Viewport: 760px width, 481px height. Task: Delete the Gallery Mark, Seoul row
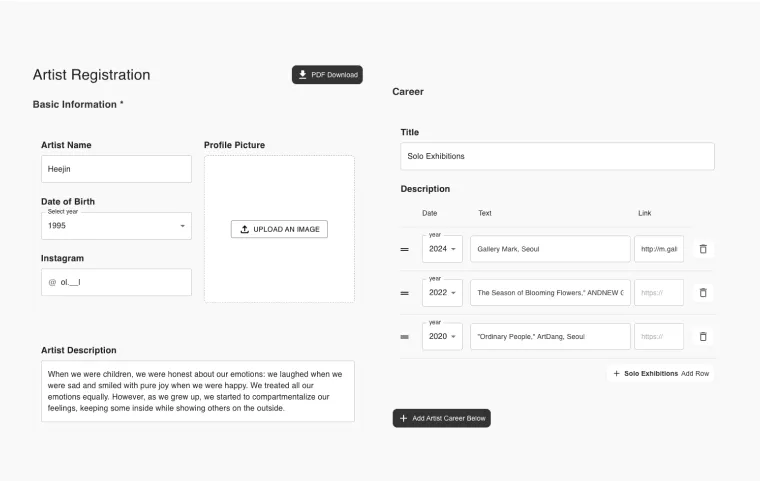703,249
